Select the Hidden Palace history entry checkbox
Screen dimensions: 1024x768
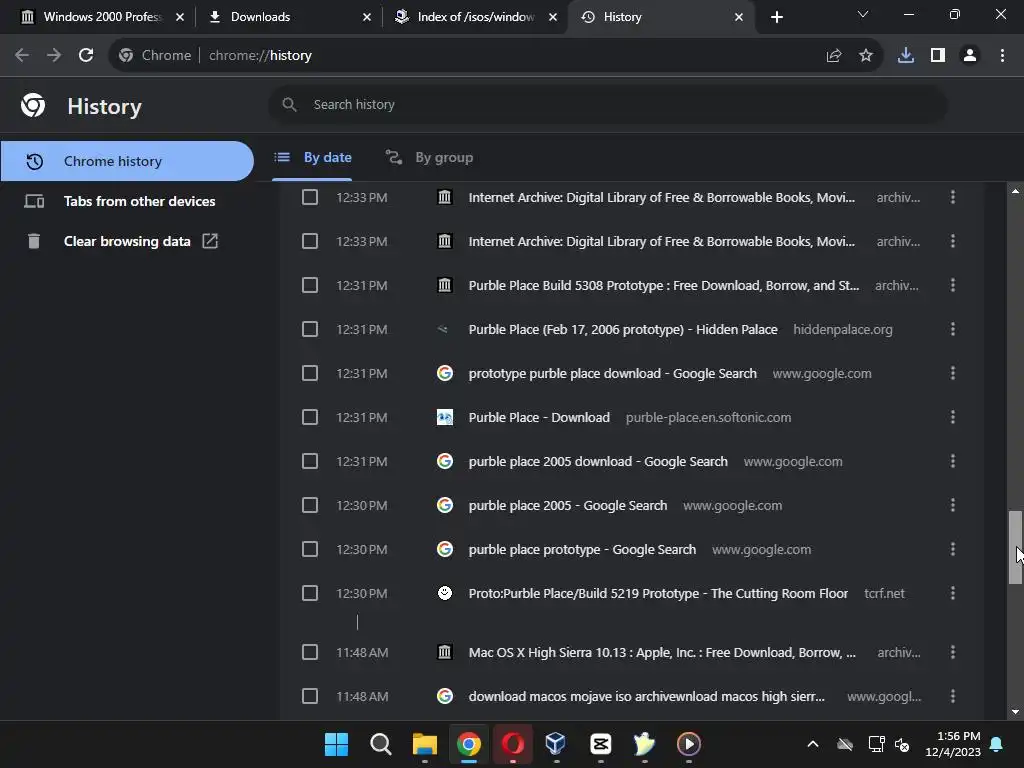[x=310, y=329]
